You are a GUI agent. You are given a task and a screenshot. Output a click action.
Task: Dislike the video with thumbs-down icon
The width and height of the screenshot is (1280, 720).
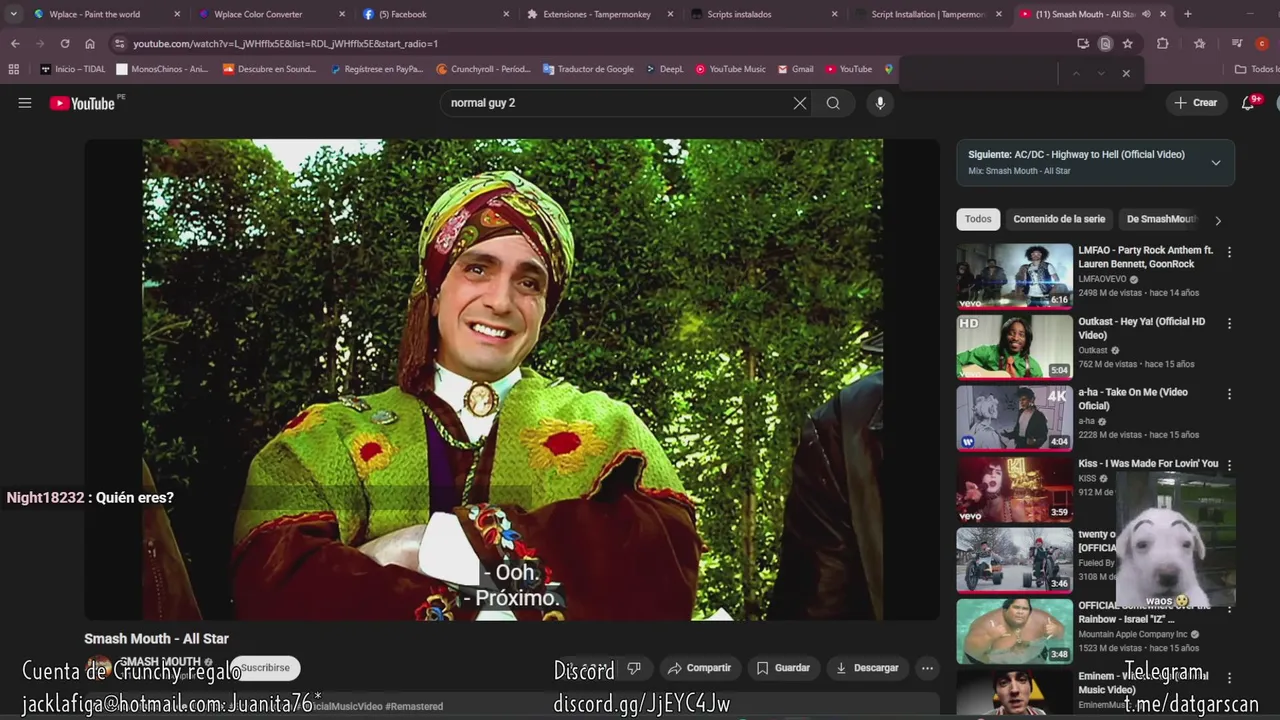pyautogui.click(x=634, y=668)
